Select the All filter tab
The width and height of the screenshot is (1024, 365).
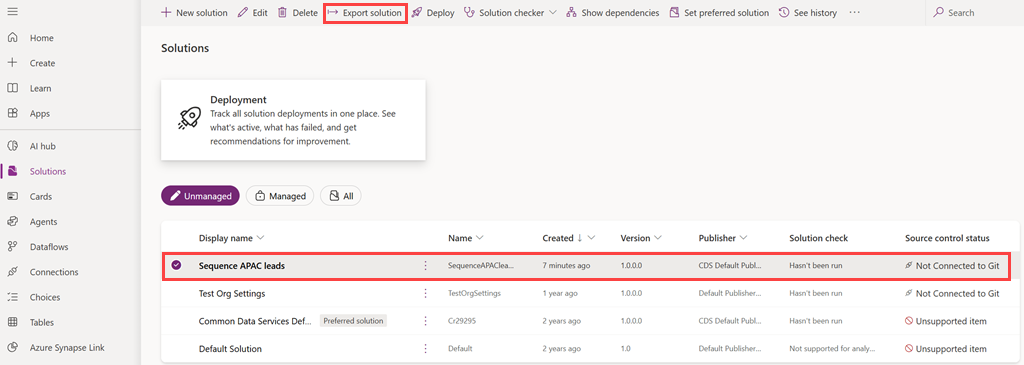click(340, 196)
